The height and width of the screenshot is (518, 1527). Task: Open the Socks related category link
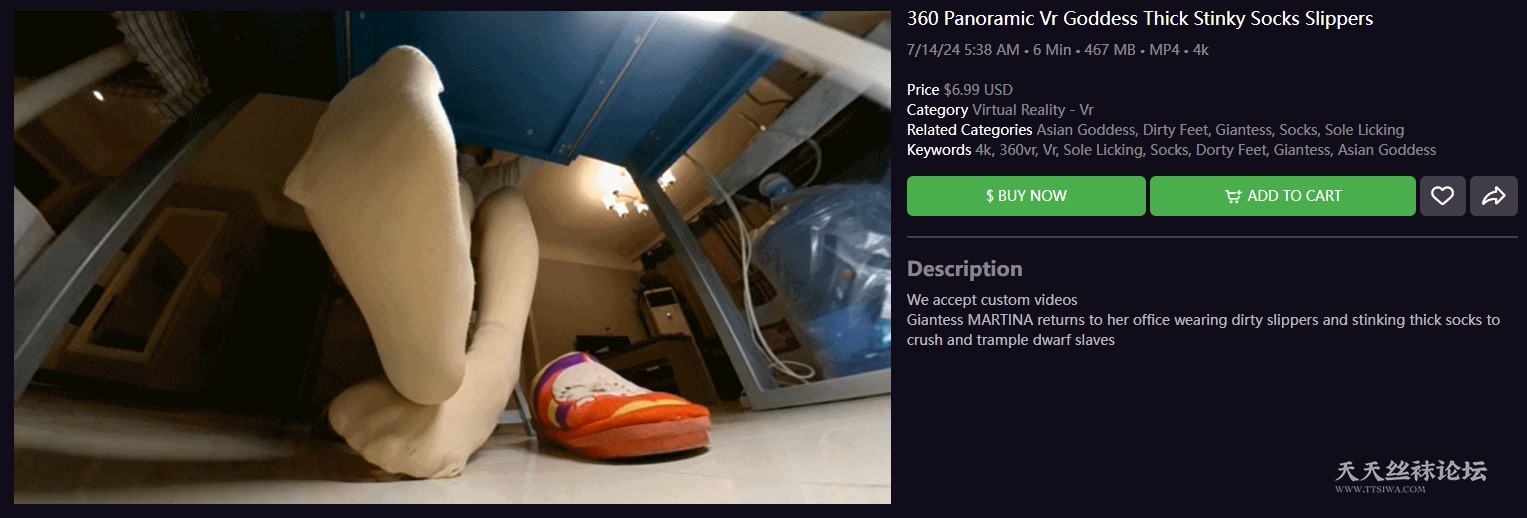pos(1298,130)
